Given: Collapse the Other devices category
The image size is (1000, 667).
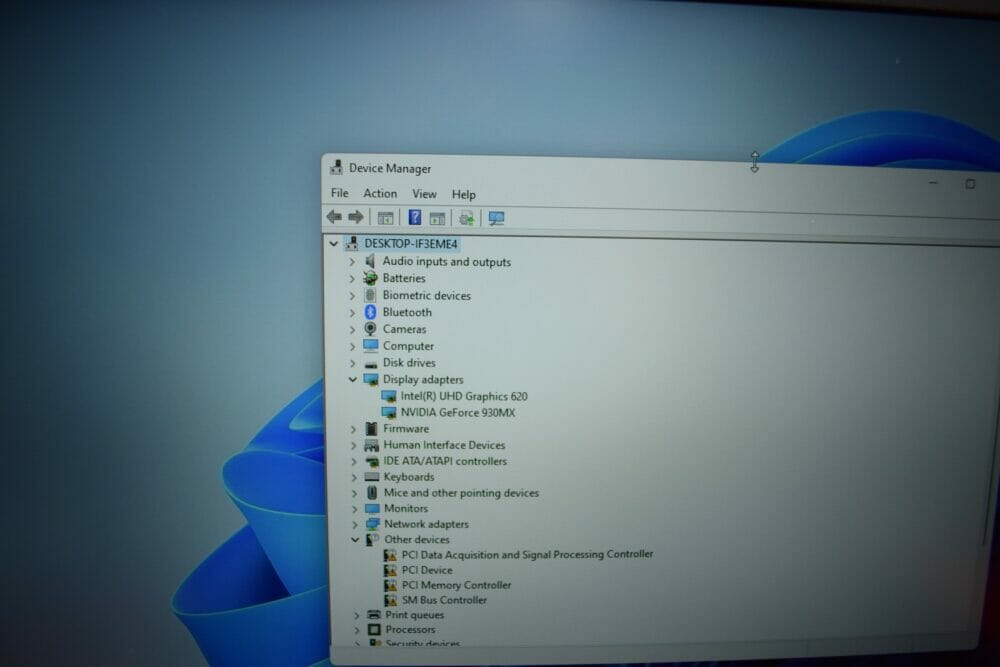Looking at the screenshot, I should click(355, 539).
